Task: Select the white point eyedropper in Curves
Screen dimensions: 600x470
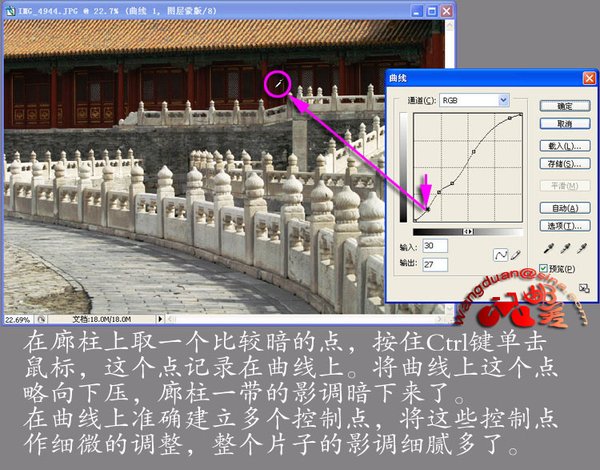Action: coord(580,247)
